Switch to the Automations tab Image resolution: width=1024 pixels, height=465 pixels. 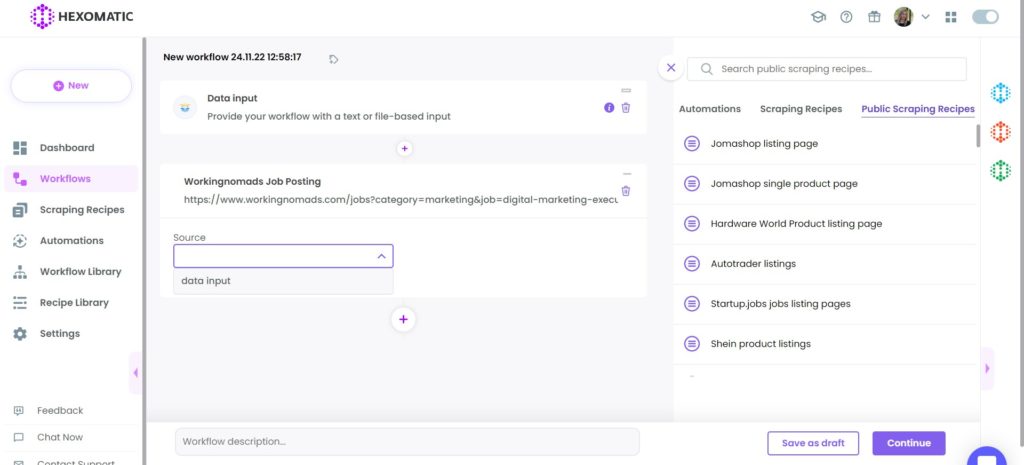(x=710, y=109)
